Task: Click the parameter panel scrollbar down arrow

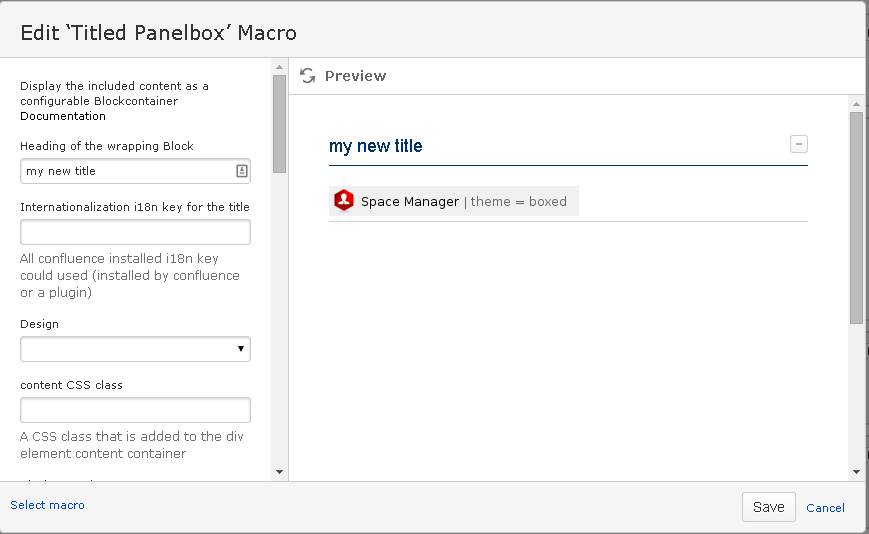Action: click(279, 472)
